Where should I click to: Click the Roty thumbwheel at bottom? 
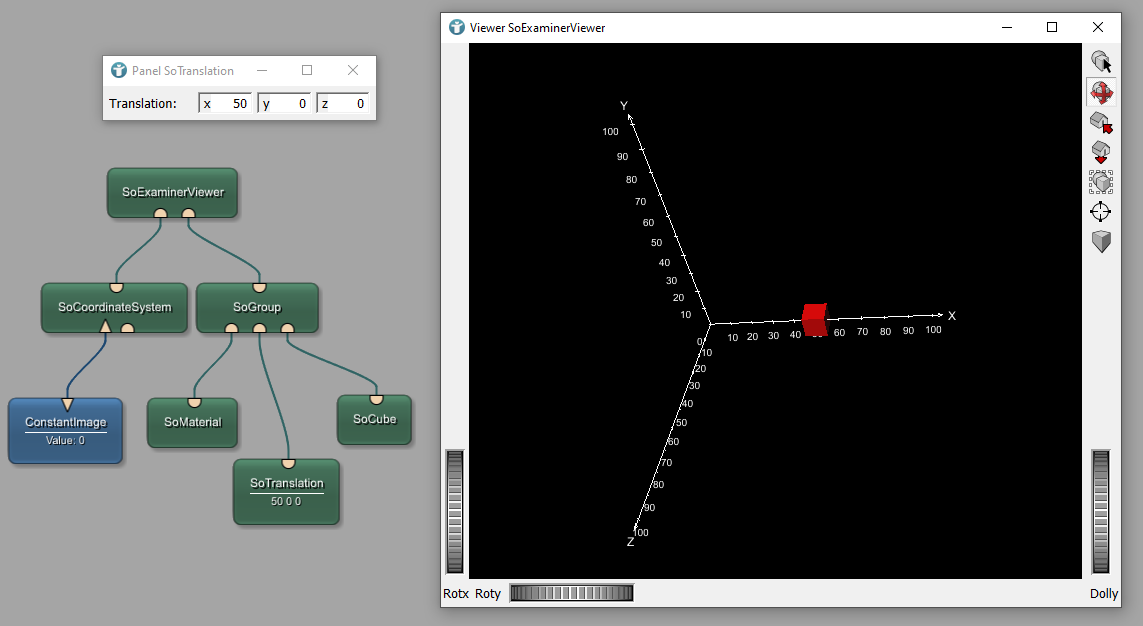571,593
